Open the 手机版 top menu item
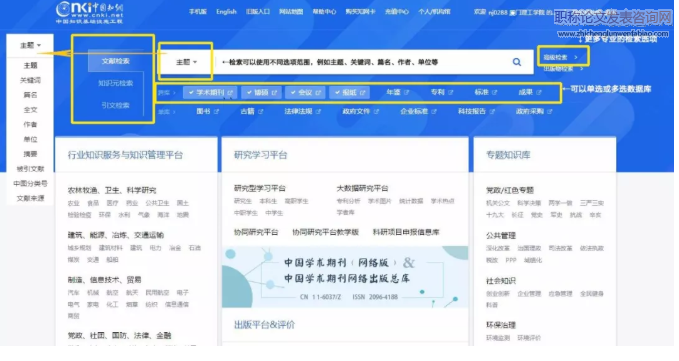Image resolution: width=679 pixels, height=361 pixels. 197,12
